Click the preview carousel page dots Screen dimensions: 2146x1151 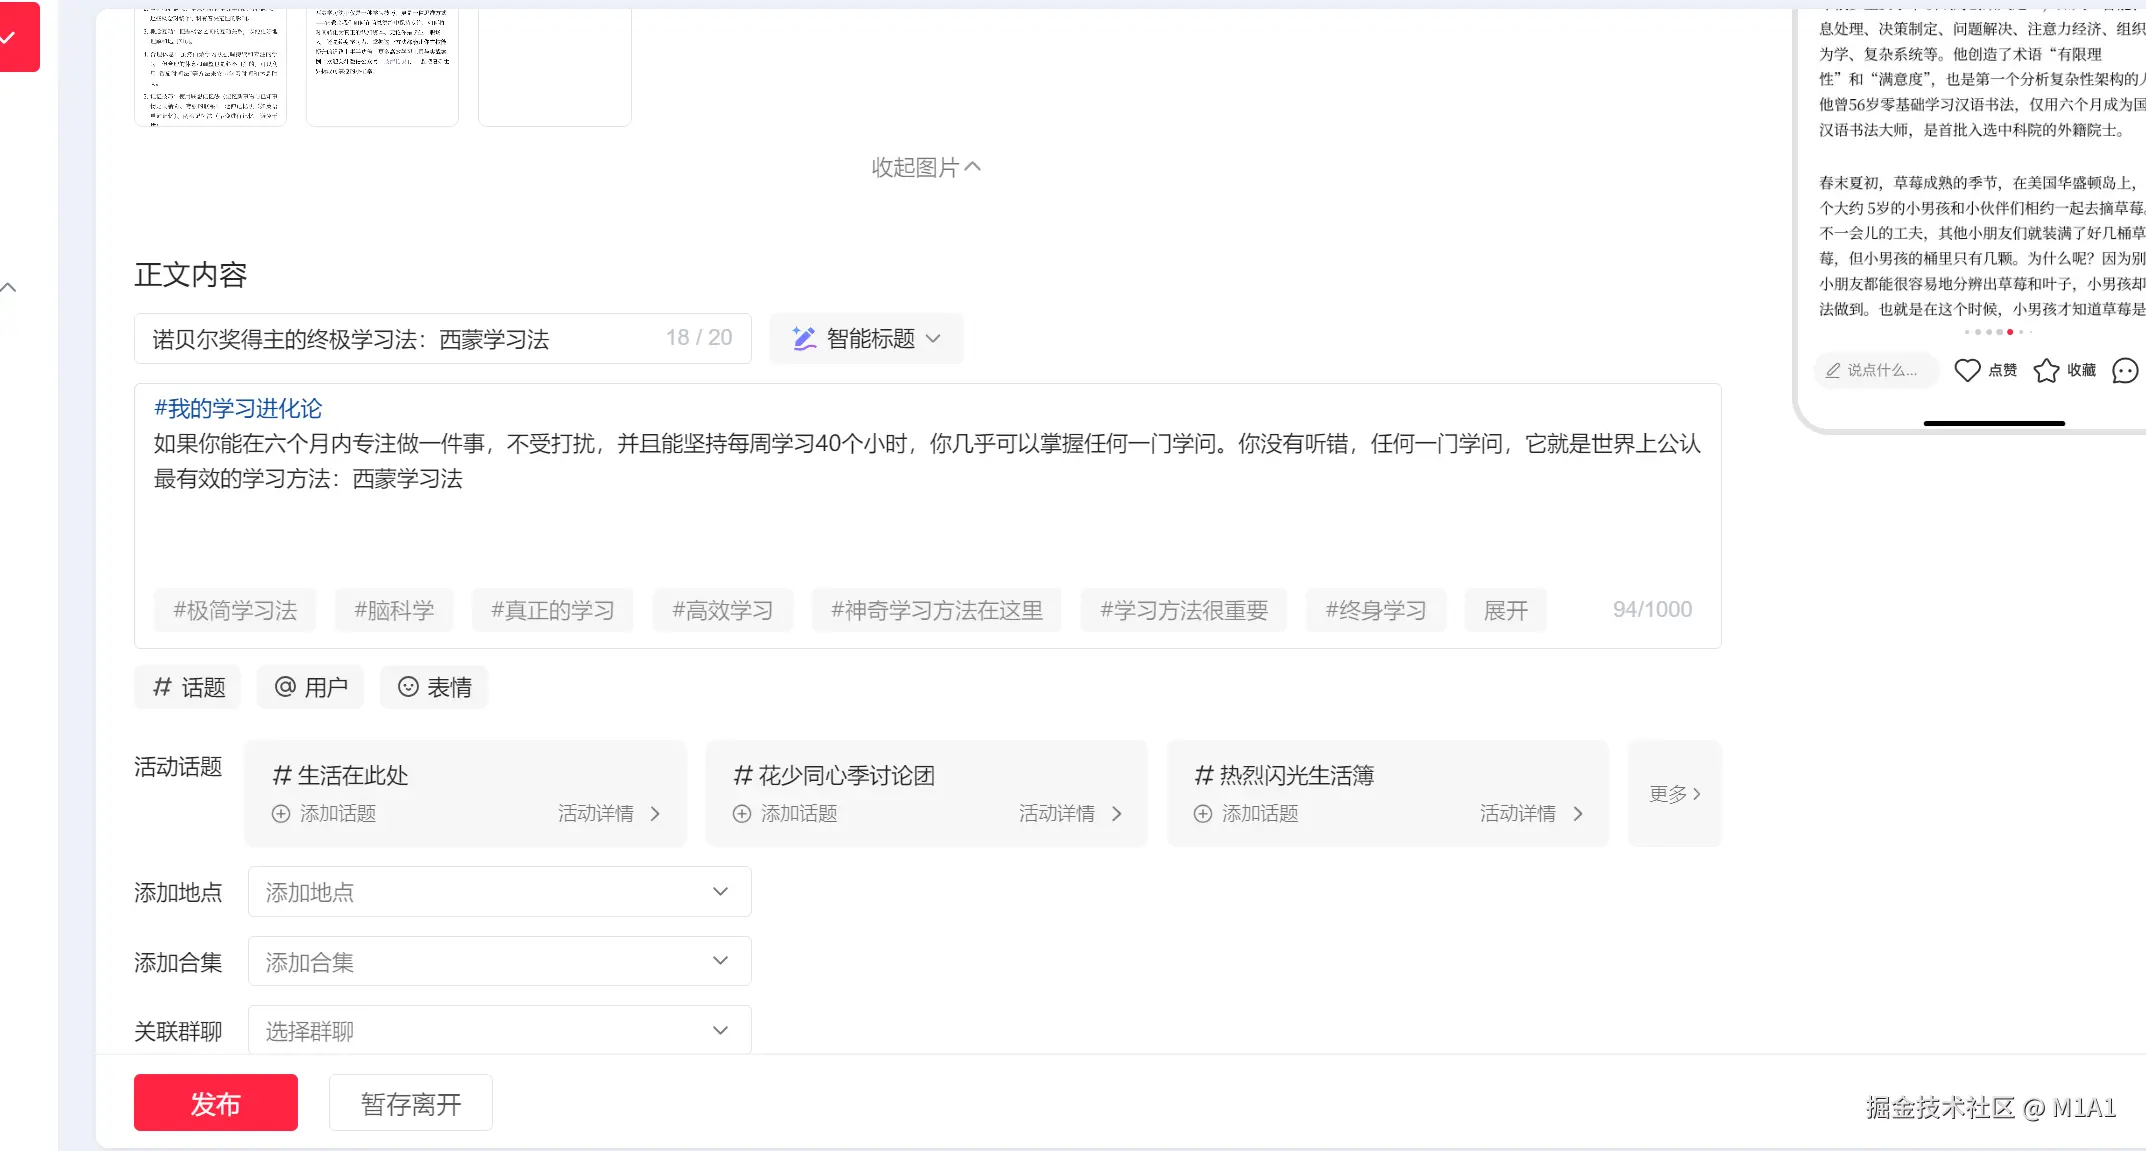pyautogui.click(x=1997, y=332)
